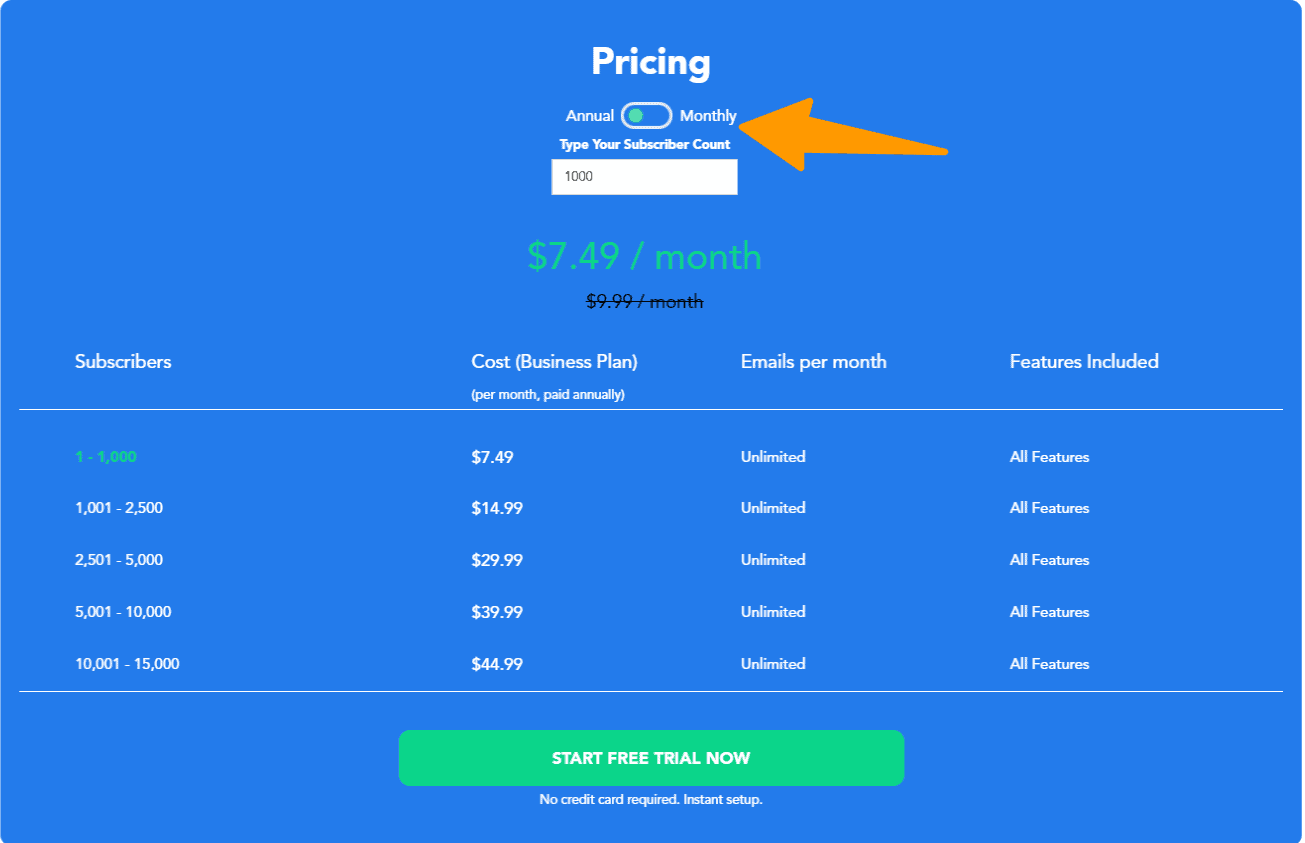Click the Pricing heading
Viewport: 1305px width, 843px height.
coord(651,62)
